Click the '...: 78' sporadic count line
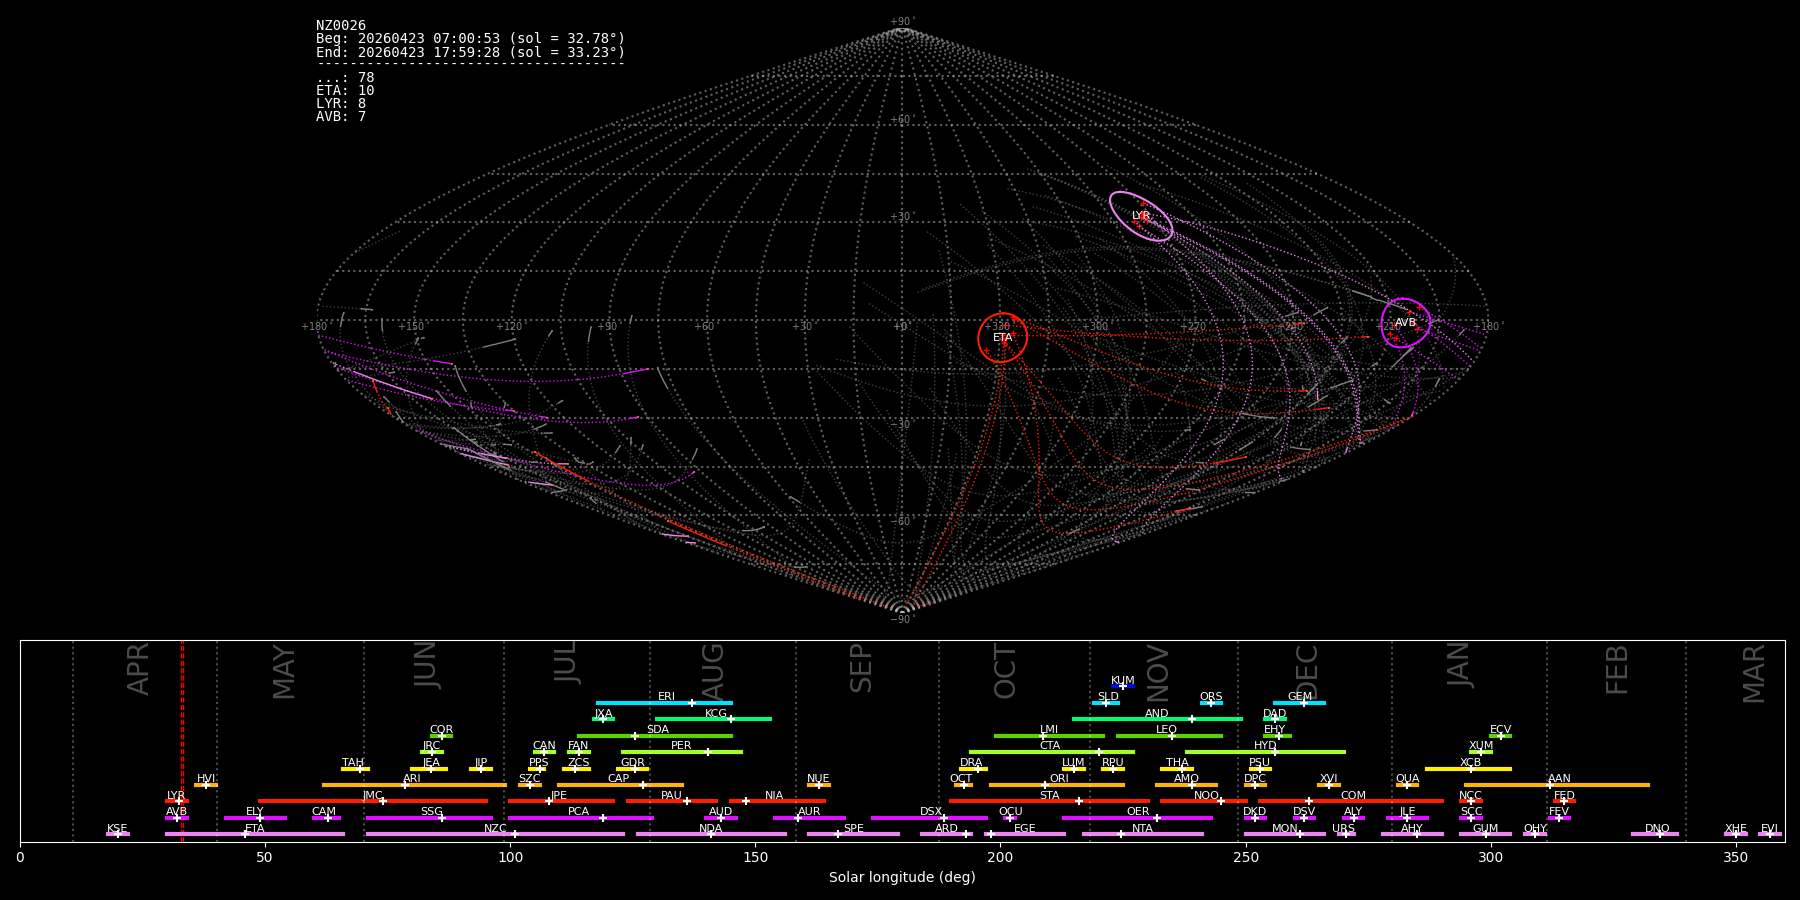The width and height of the screenshot is (1800, 900). pos(345,77)
